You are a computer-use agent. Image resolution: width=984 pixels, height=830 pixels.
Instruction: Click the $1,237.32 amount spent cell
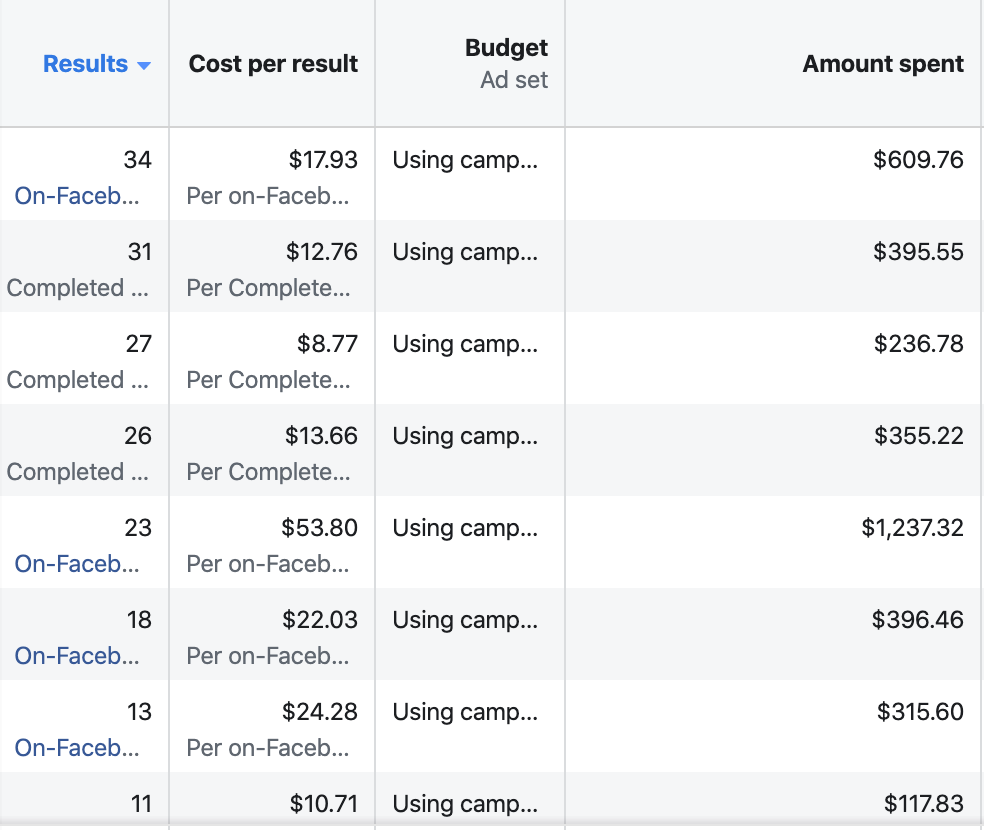[x=912, y=528]
